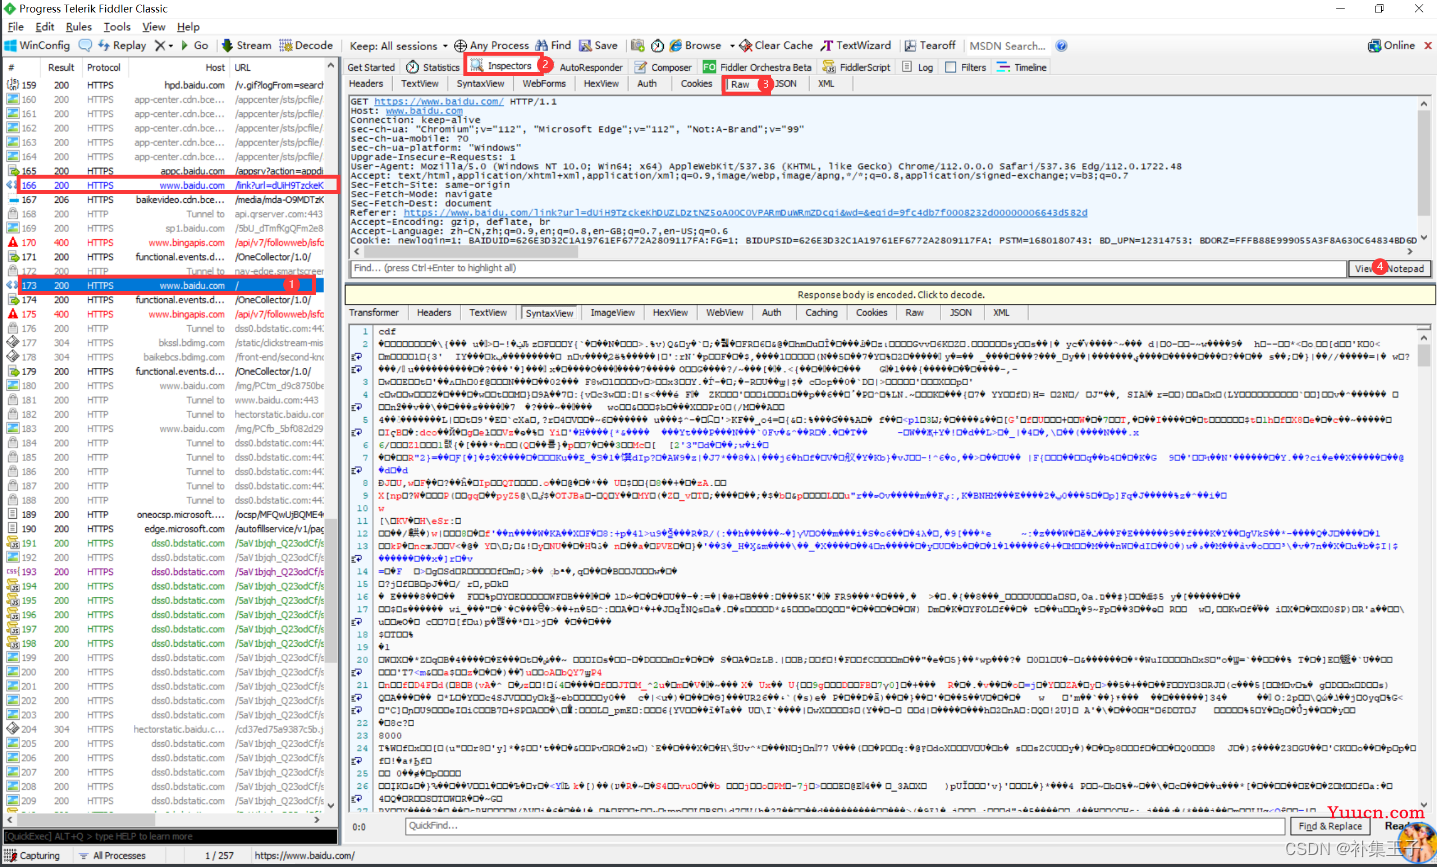Viewport: 1437px width, 867px height.
Task: Click the session list vertical scrollbar
Action: [x=331, y=436]
